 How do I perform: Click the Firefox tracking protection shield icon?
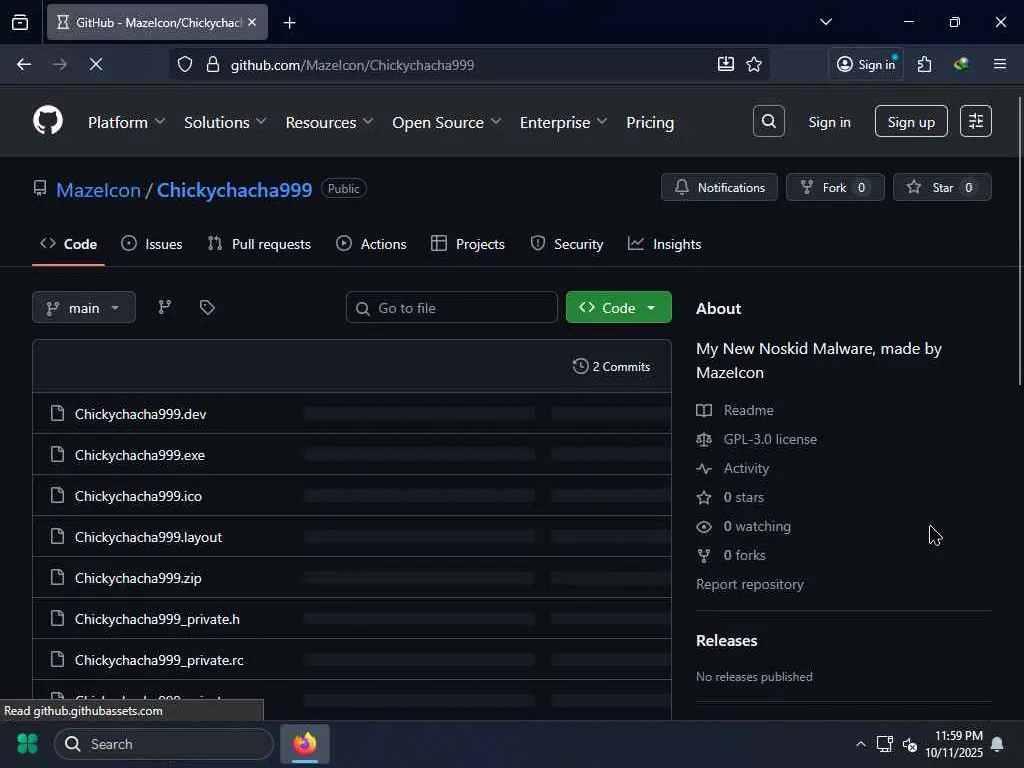(185, 65)
